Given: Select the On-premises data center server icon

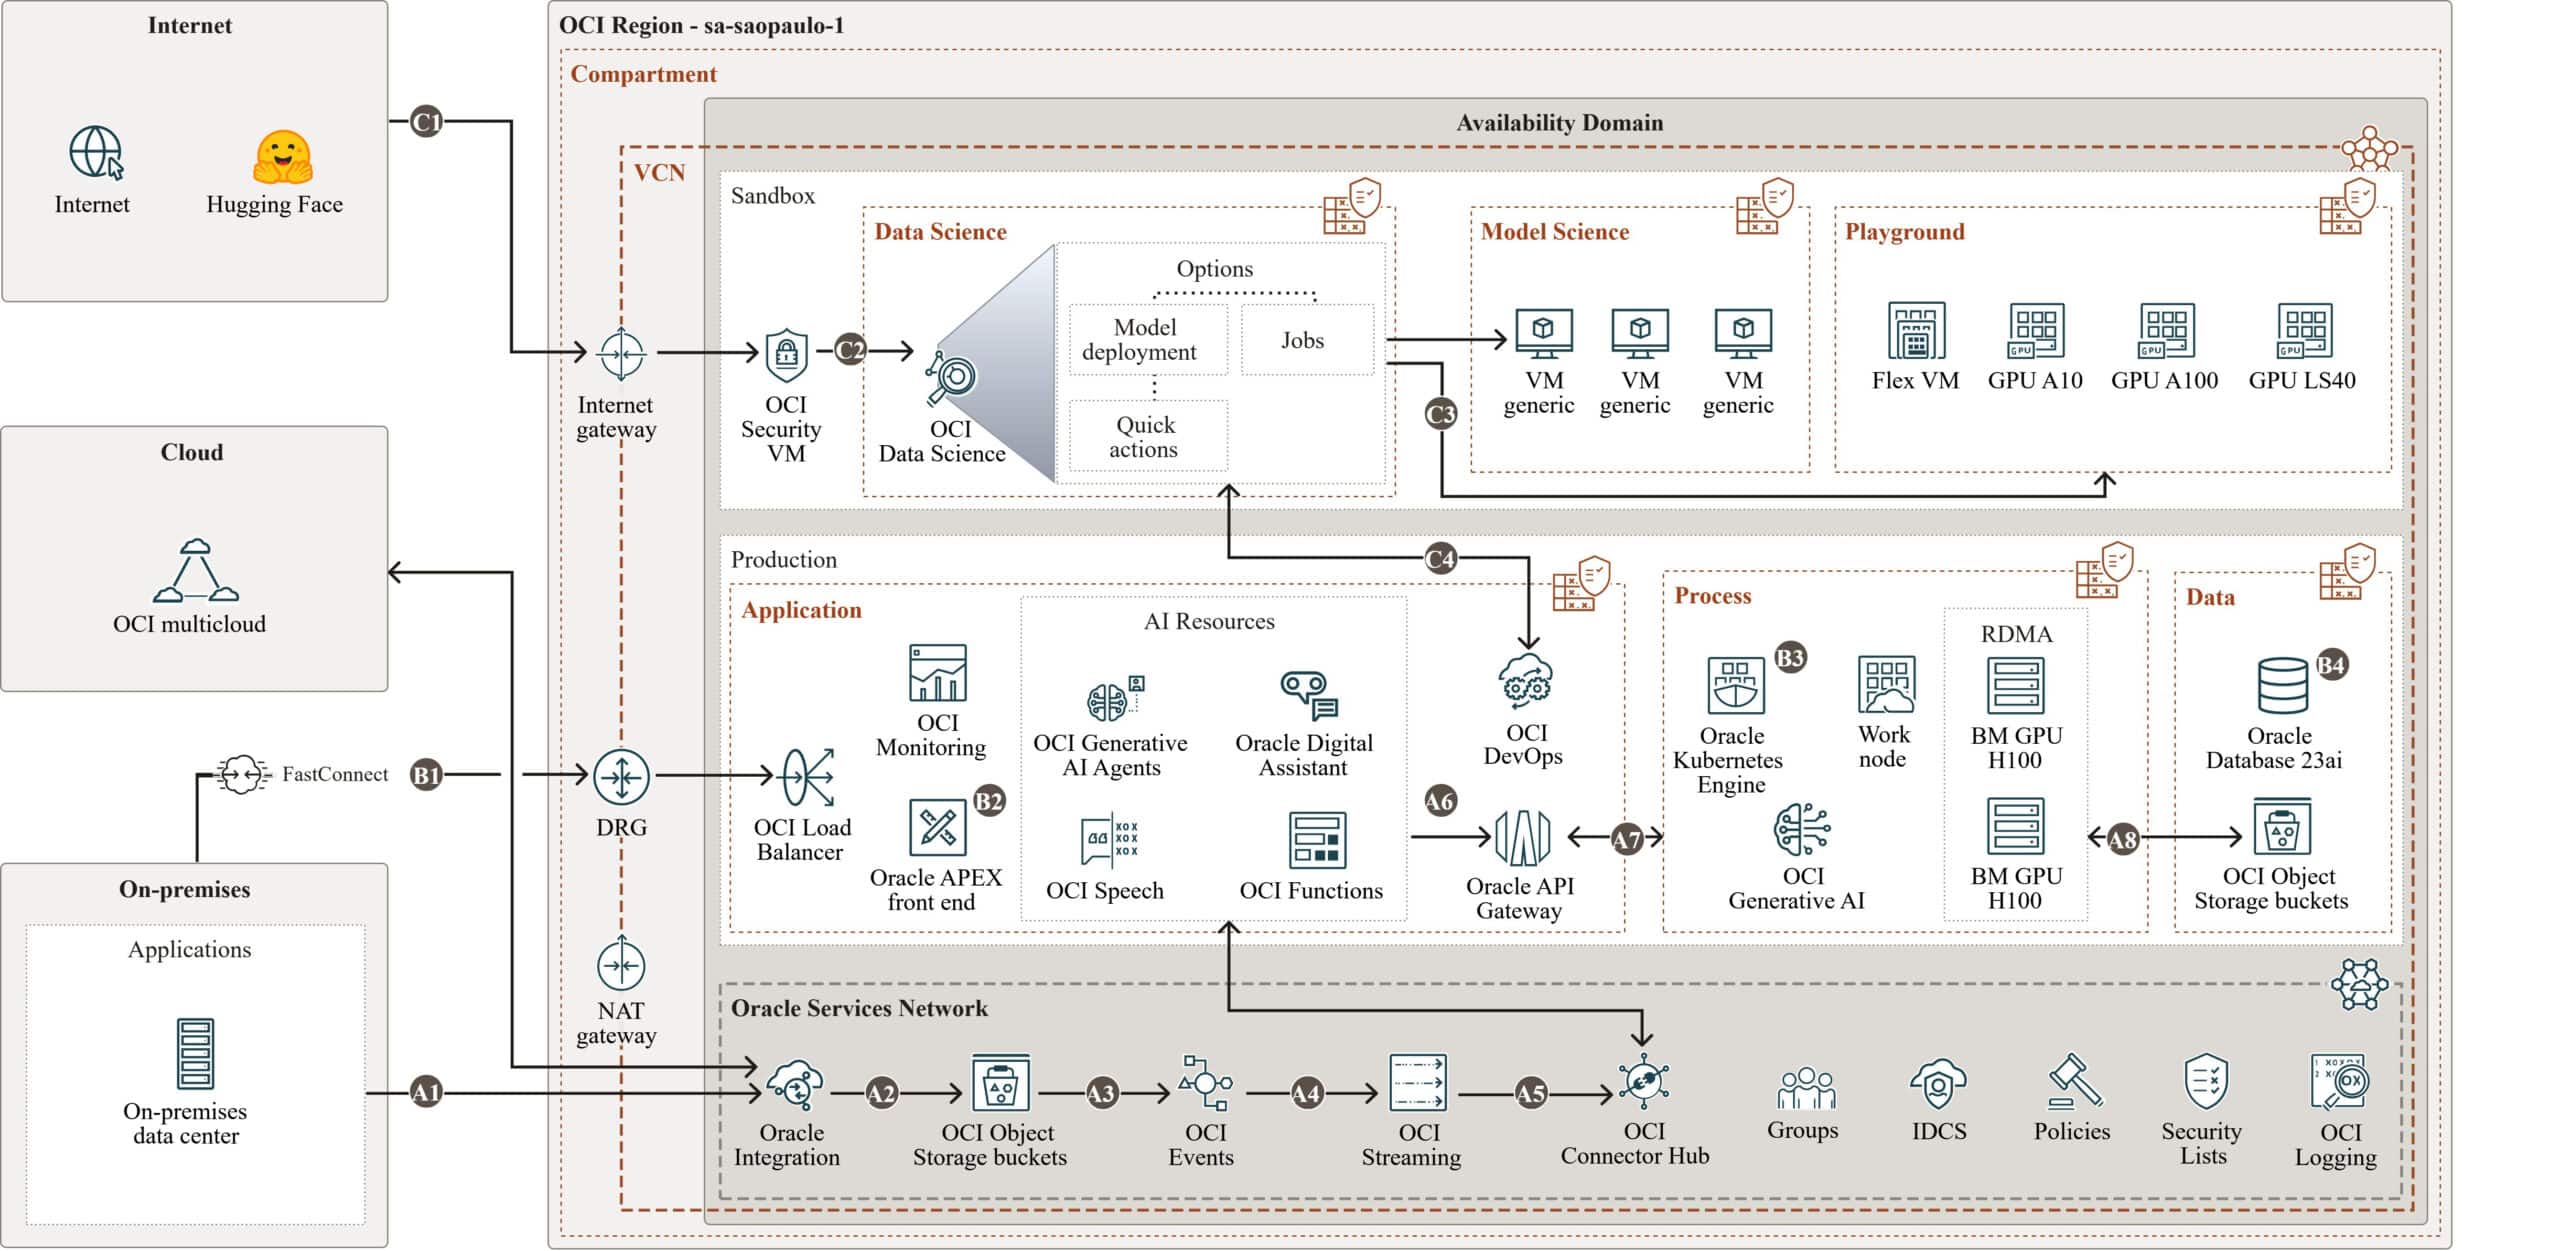Looking at the screenshot, I should click(x=195, y=1053).
